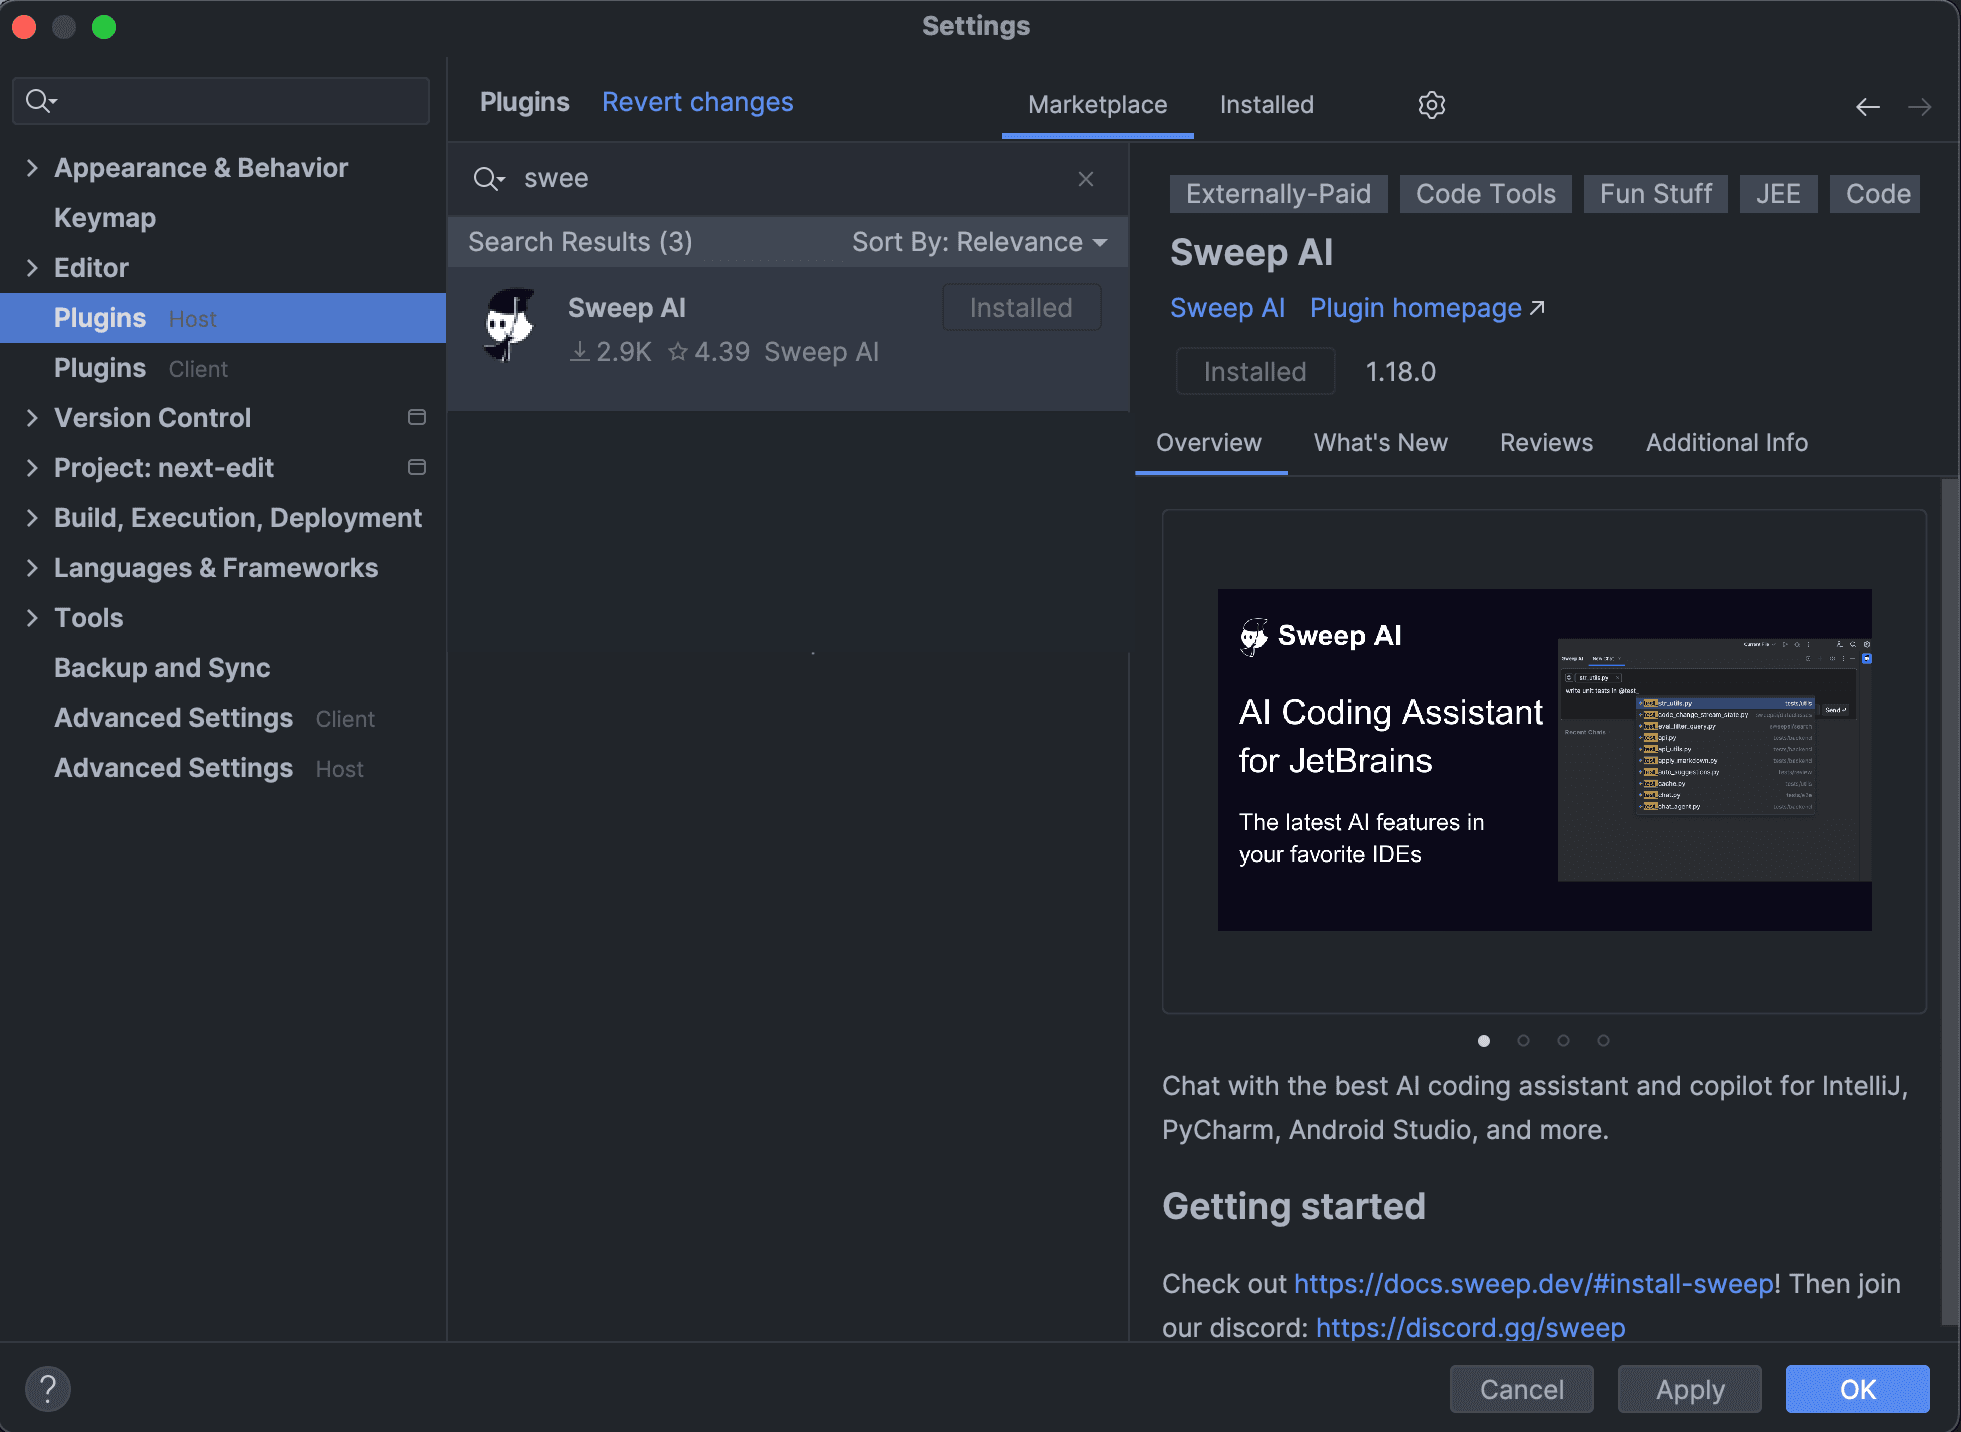
Task: Click the plugin search magnifier icon
Action: pos(488,179)
